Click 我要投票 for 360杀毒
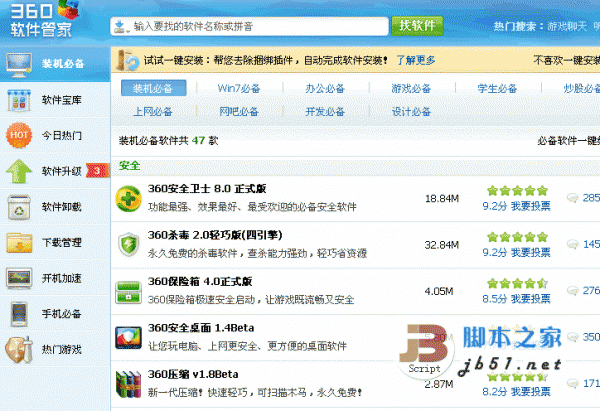600x411 pixels. pos(531,253)
